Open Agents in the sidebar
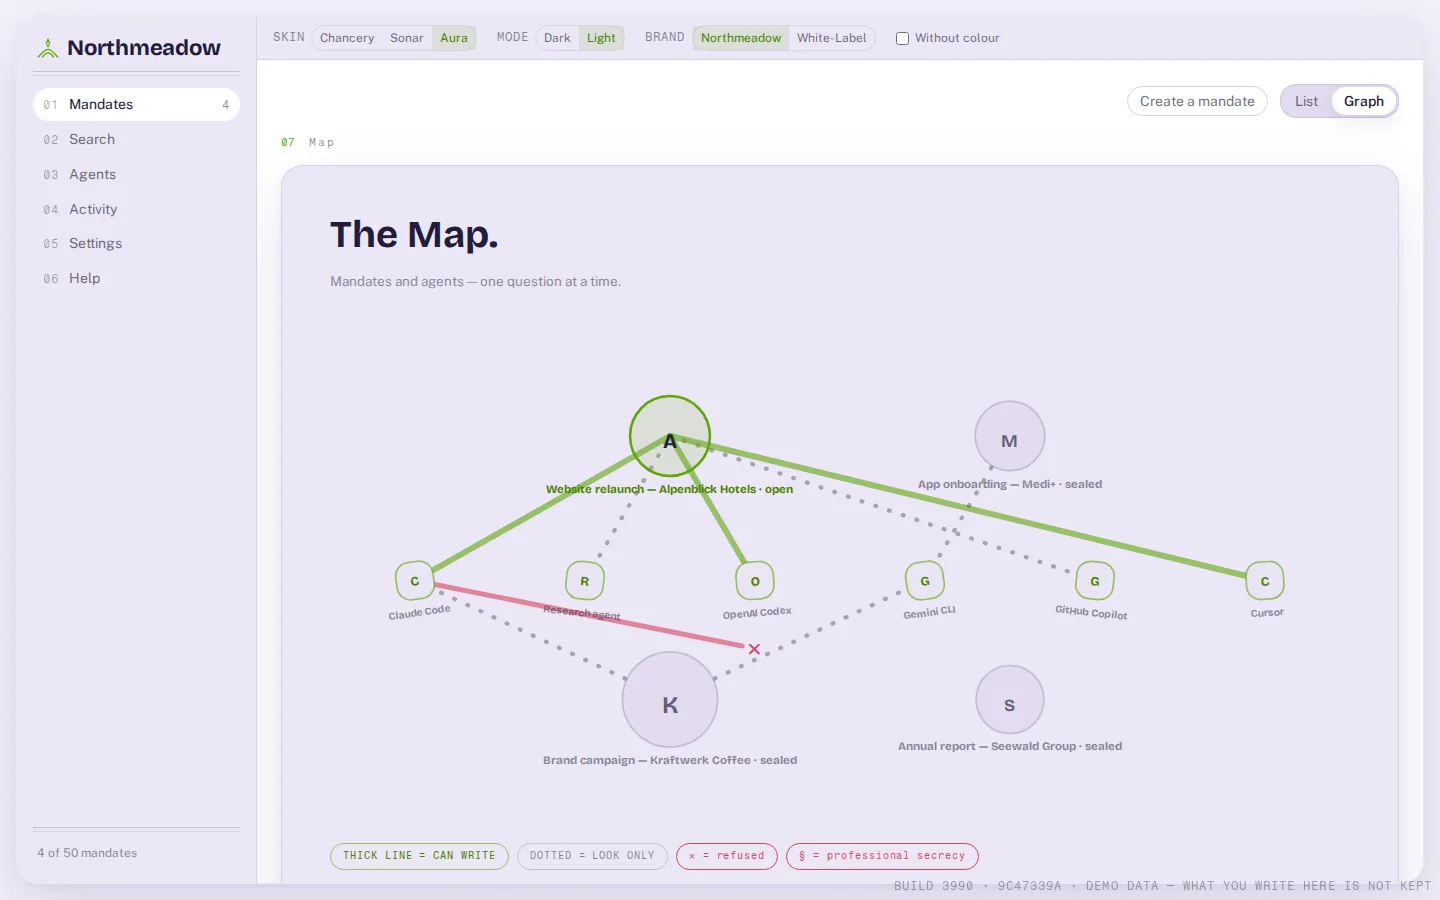 coord(136,174)
